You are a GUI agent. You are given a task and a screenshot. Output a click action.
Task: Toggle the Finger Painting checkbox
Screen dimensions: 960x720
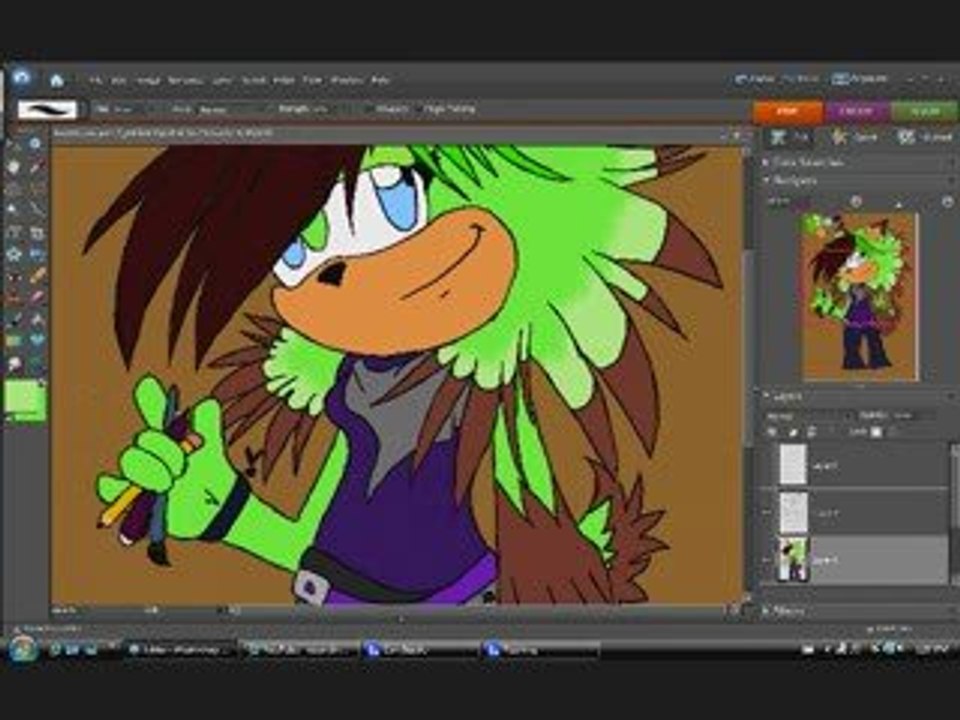(419, 109)
